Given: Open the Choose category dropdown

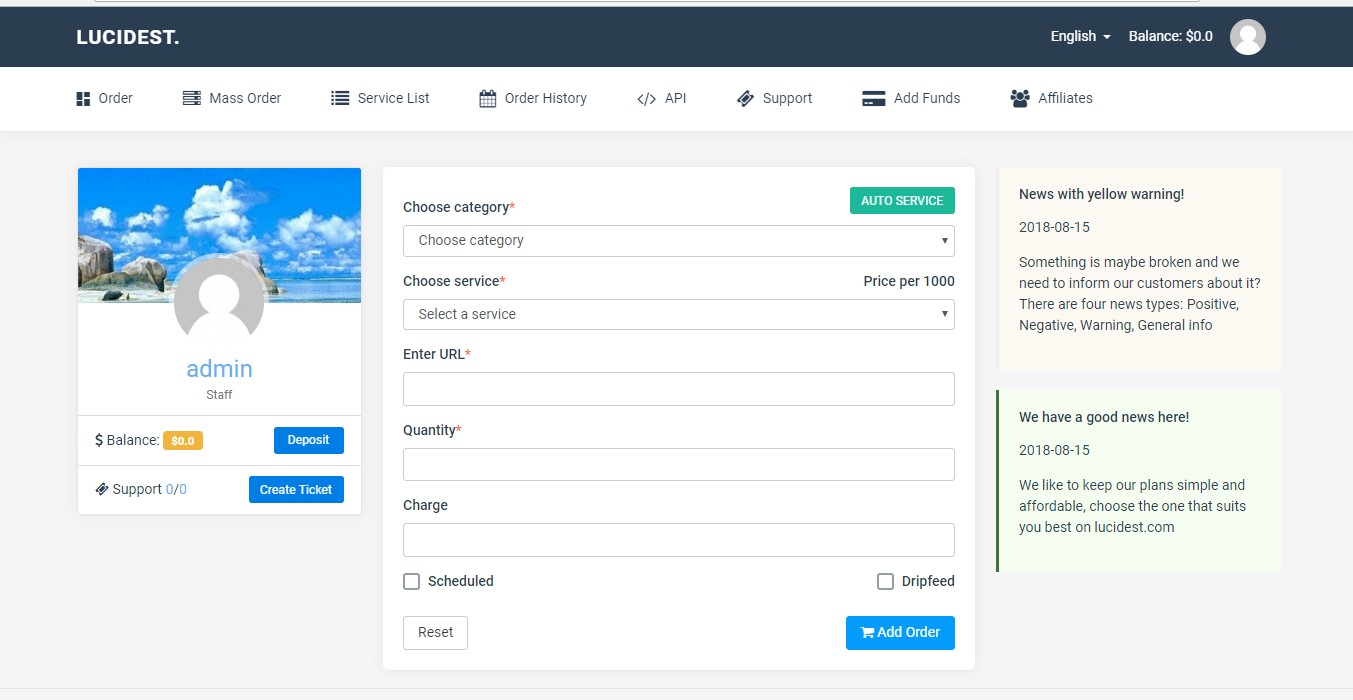Looking at the screenshot, I should click(678, 240).
